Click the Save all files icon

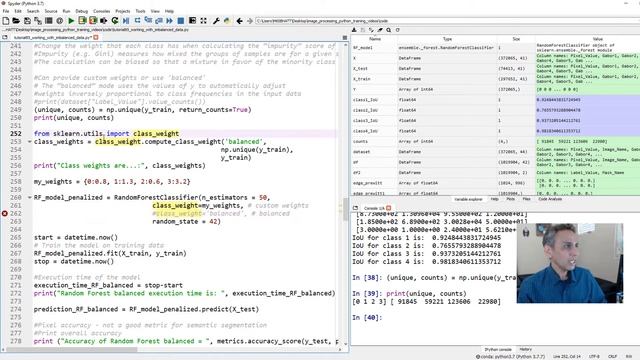point(38,20)
